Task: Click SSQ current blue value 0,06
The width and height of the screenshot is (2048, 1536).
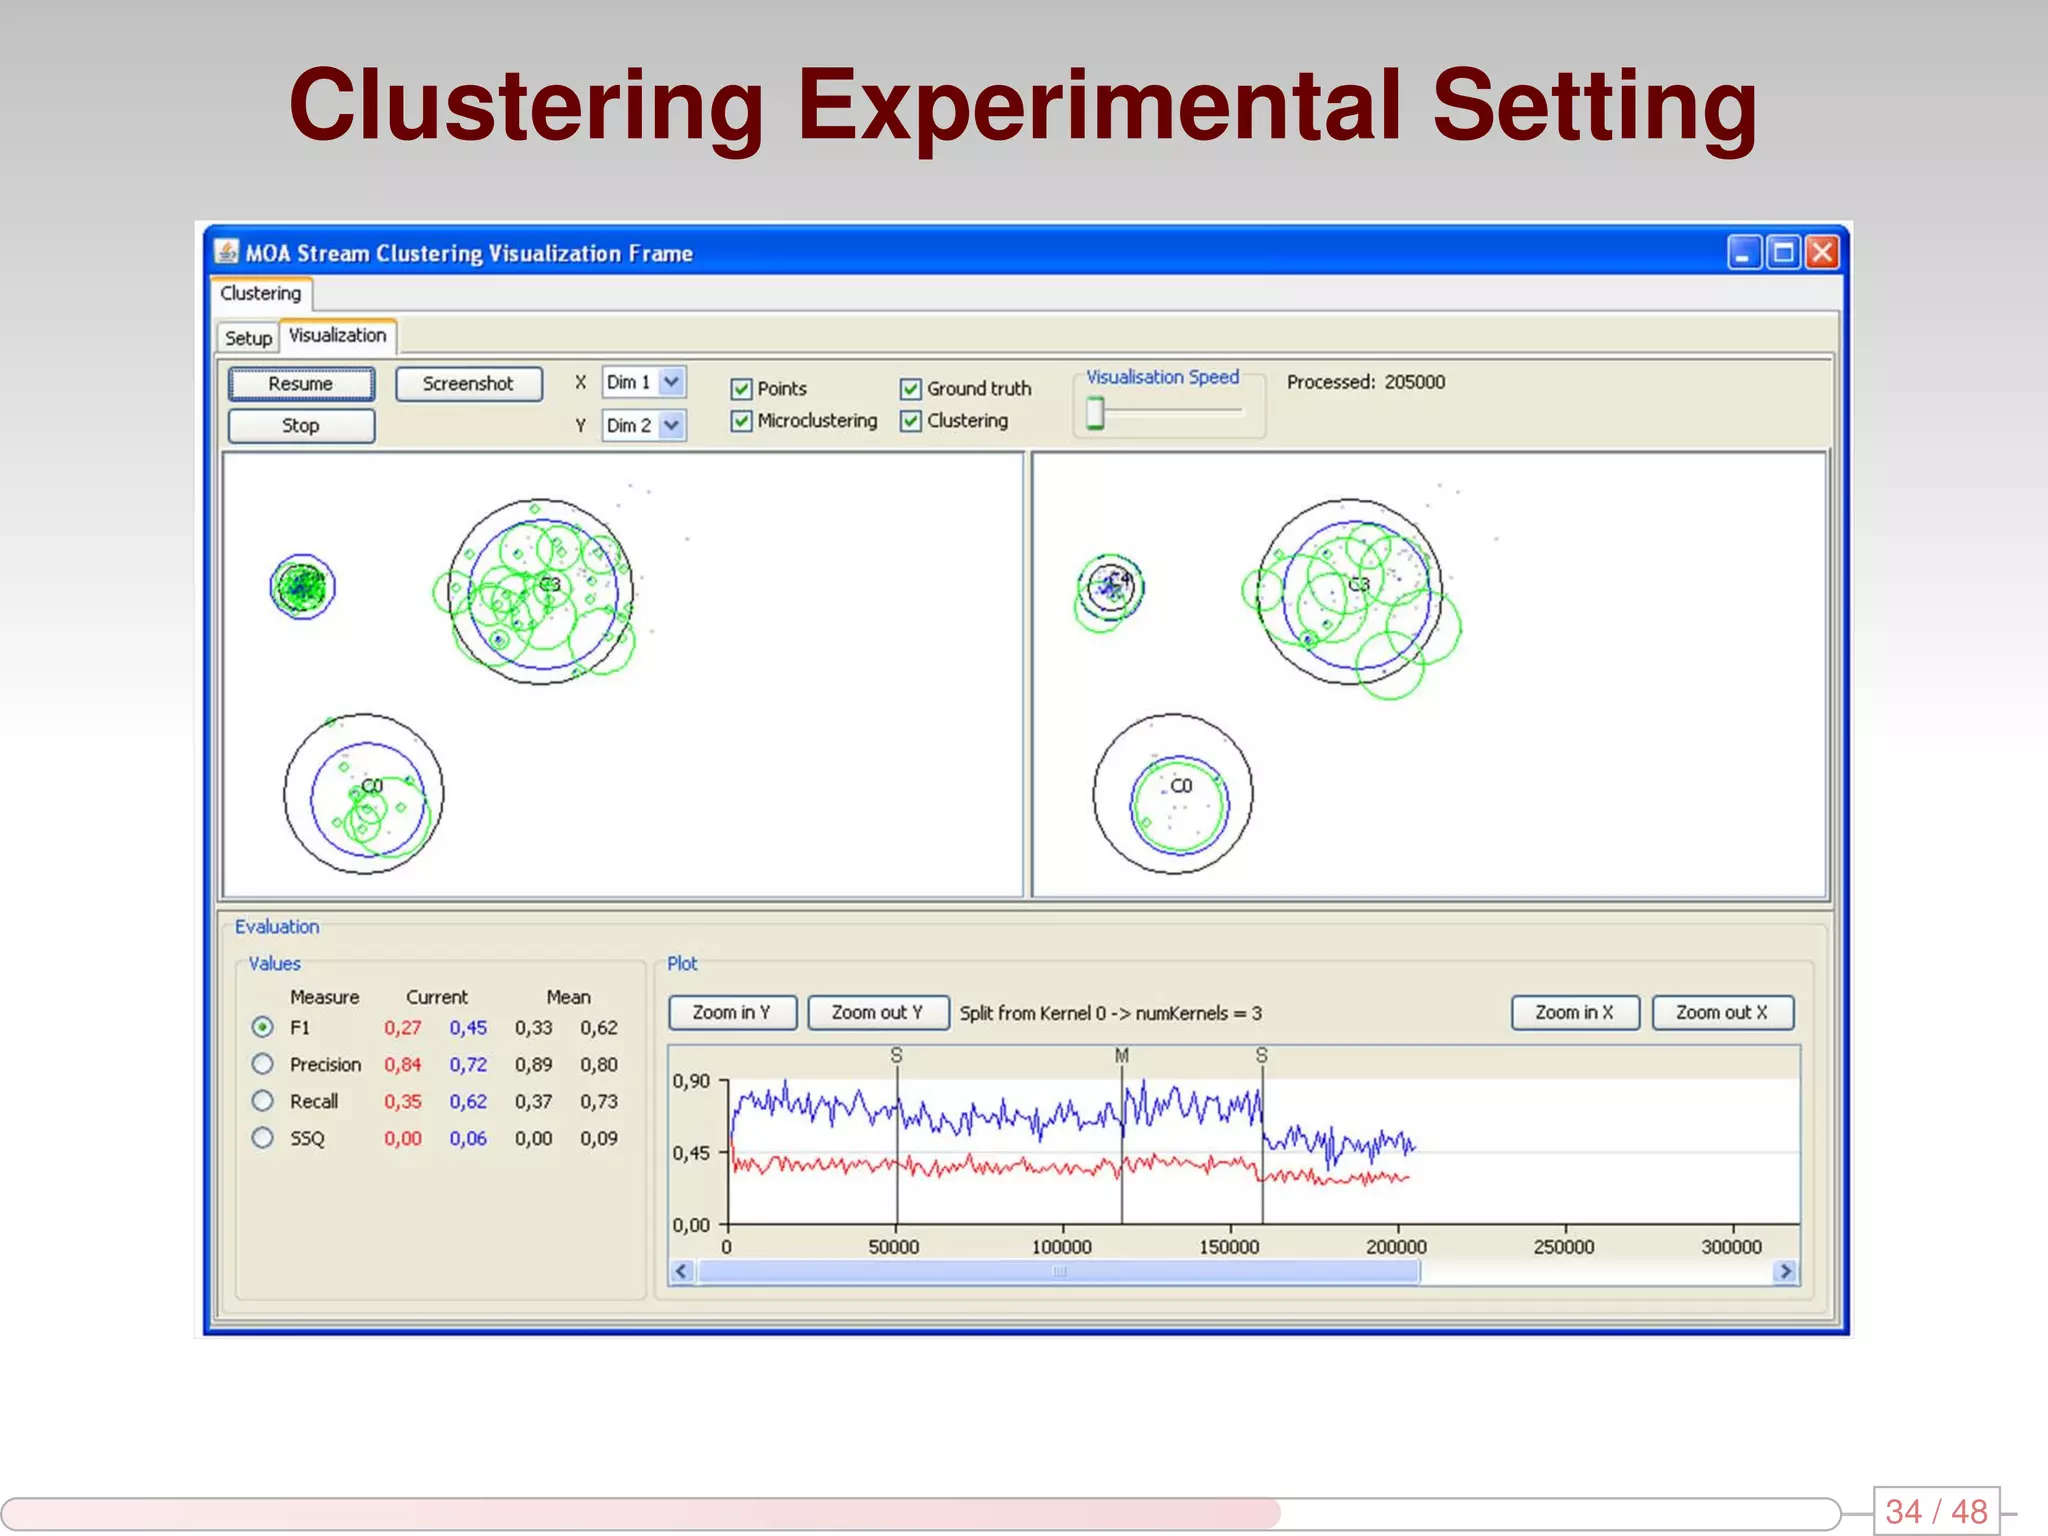Action: point(468,1139)
